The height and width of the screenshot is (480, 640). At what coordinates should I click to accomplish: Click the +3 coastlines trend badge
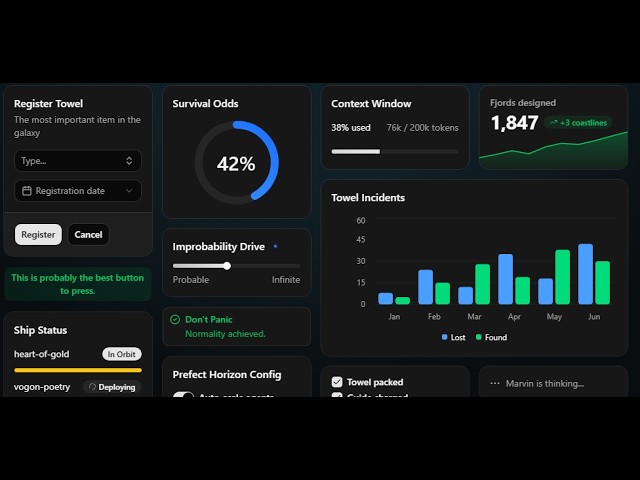tap(578, 123)
